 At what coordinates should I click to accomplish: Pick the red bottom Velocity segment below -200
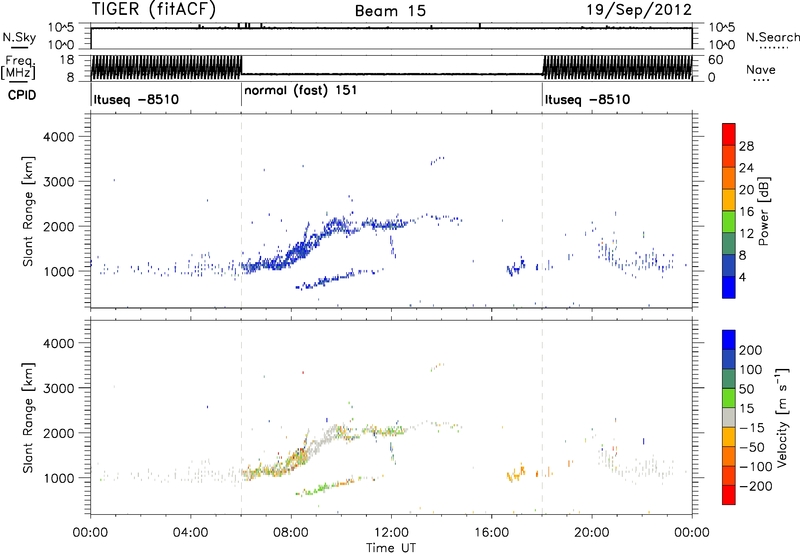click(x=729, y=495)
